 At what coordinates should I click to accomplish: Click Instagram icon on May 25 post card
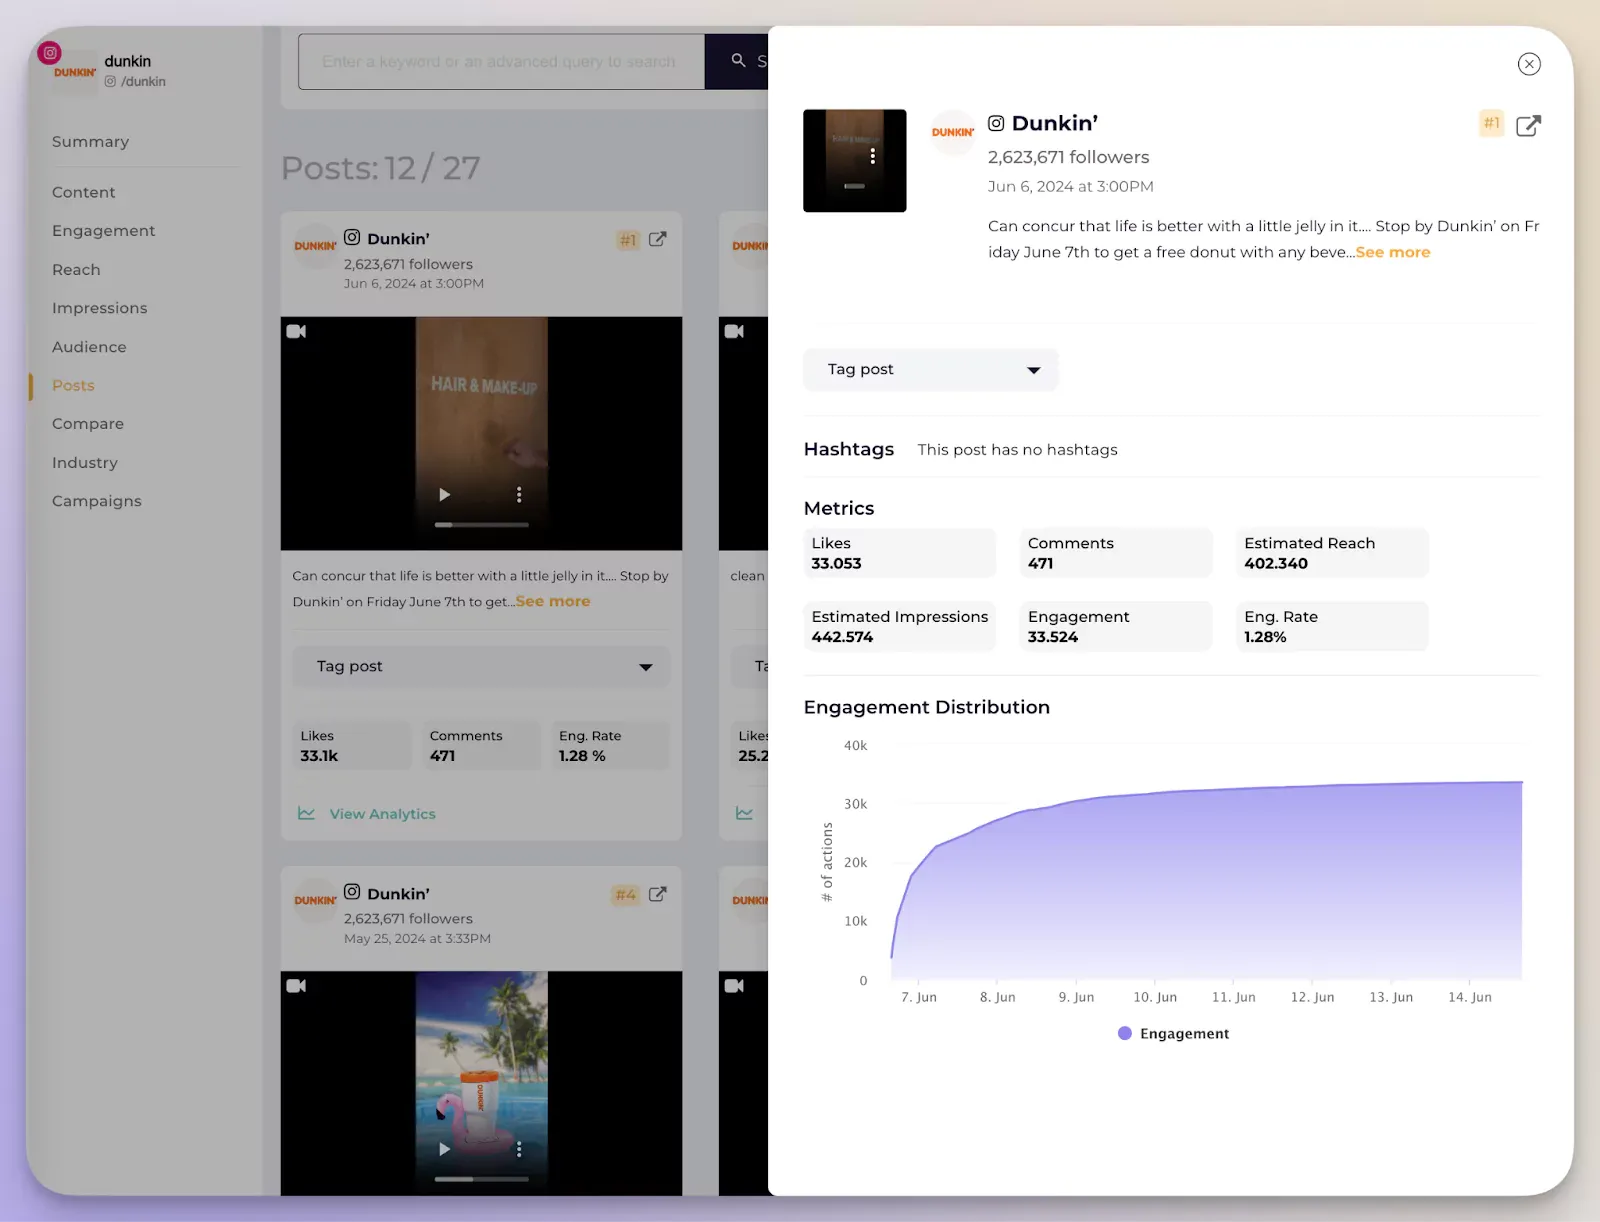(x=352, y=891)
